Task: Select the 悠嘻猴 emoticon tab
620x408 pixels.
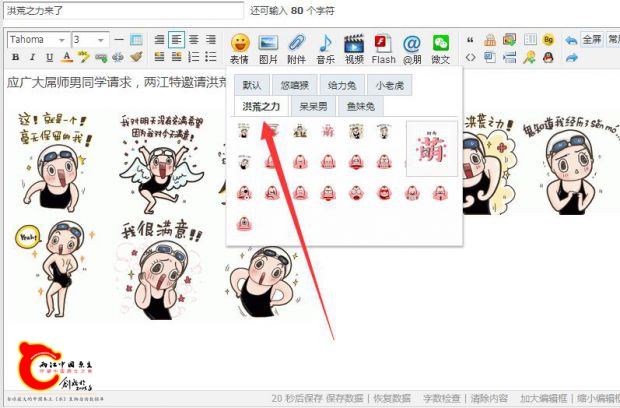Action: pos(295,85)
